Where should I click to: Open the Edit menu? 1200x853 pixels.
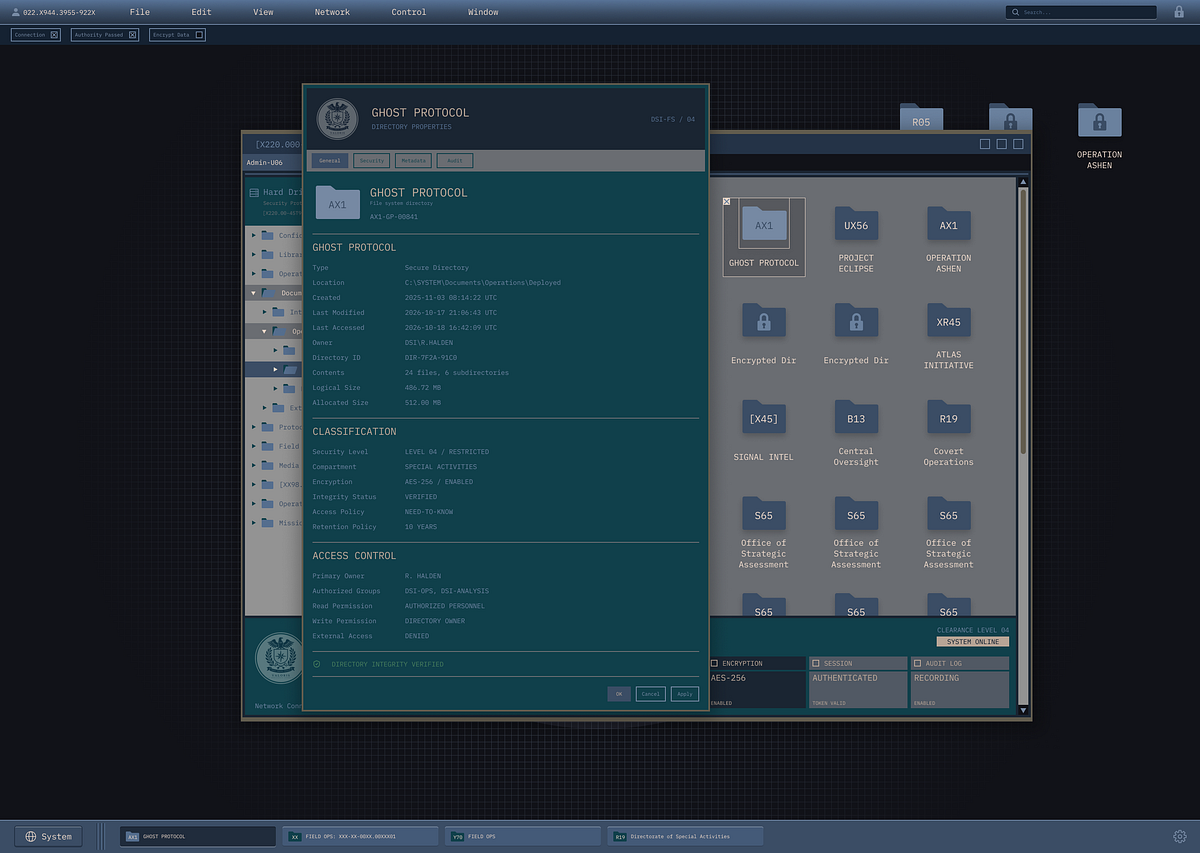coord(202,12)
